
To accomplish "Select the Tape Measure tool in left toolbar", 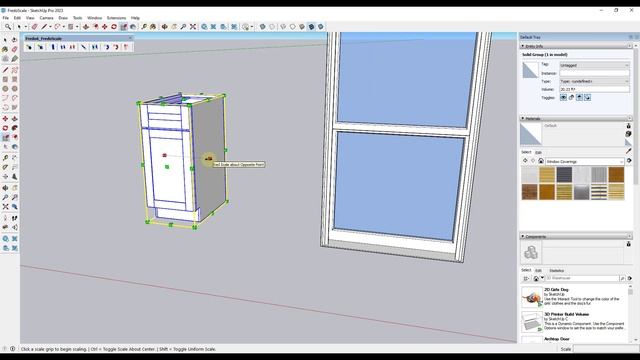I will click(x=5, y=158).
